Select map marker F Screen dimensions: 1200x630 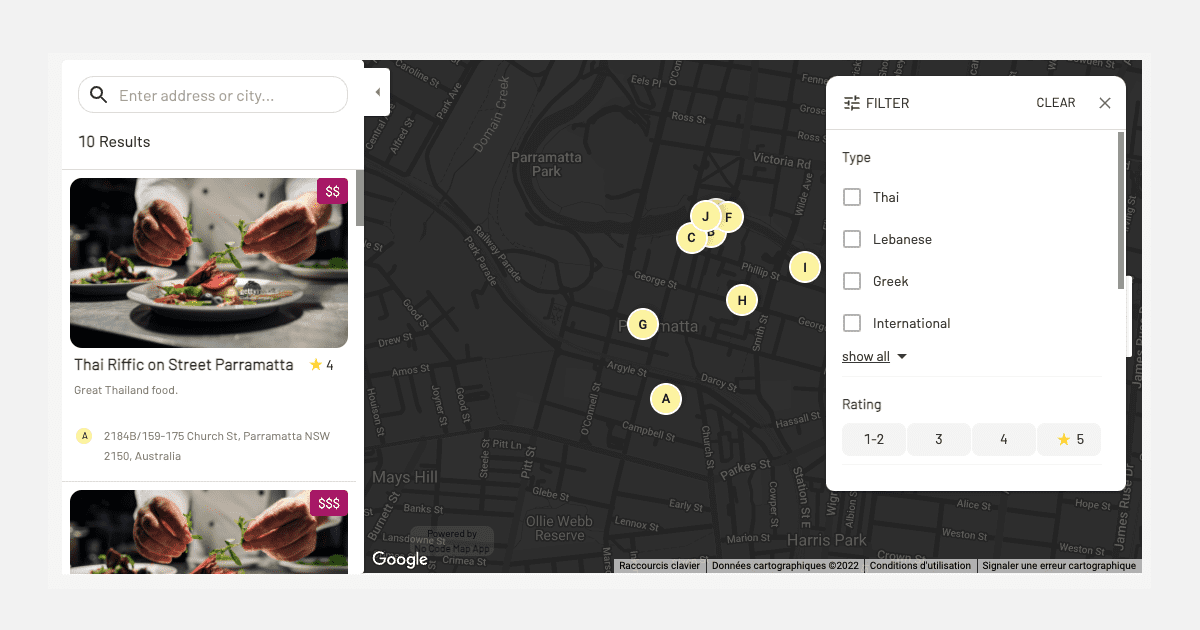pyautogui.click(x=731, y=217)
